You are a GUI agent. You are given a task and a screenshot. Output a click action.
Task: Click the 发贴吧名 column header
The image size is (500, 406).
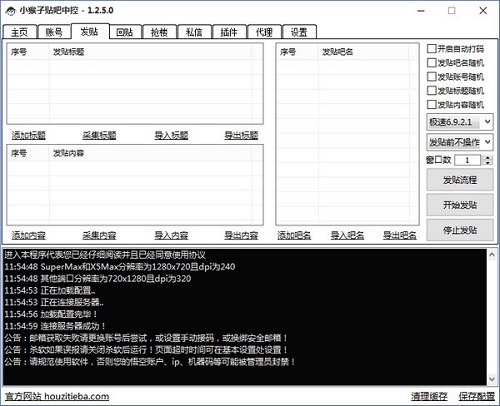[x=363, y=52]
